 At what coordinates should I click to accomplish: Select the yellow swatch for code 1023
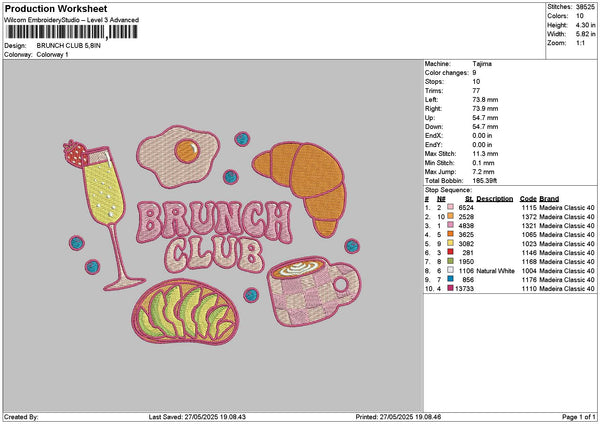(450, 243)
